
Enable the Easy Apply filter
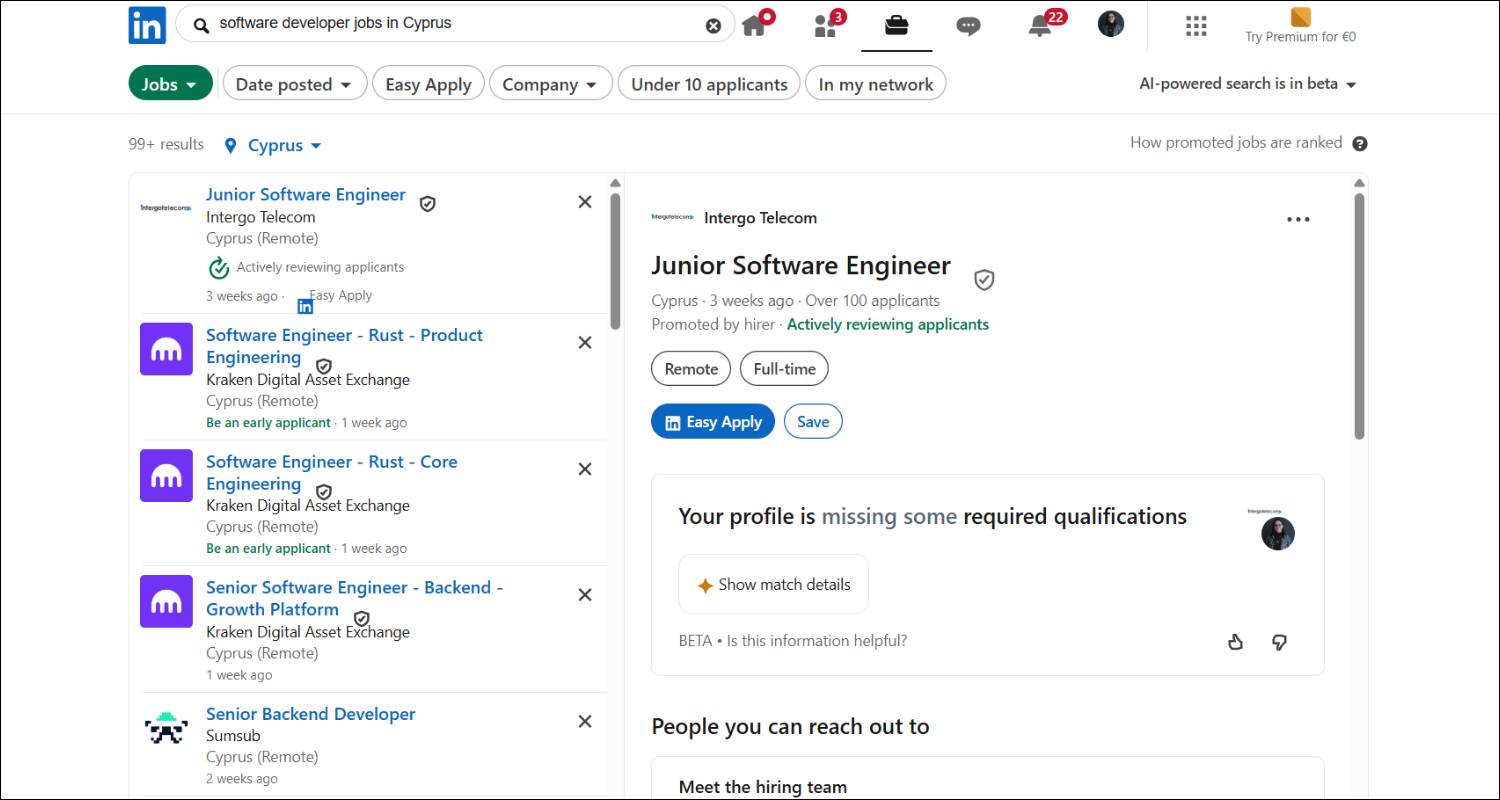click(x=428, y=83)
